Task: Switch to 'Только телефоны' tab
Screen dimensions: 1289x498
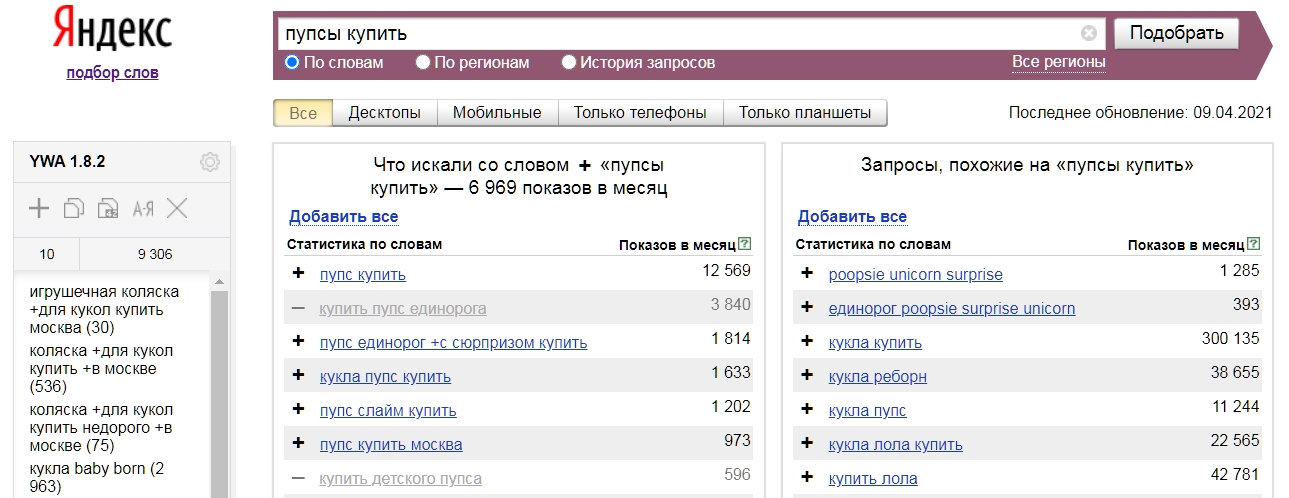Action: 640,113
